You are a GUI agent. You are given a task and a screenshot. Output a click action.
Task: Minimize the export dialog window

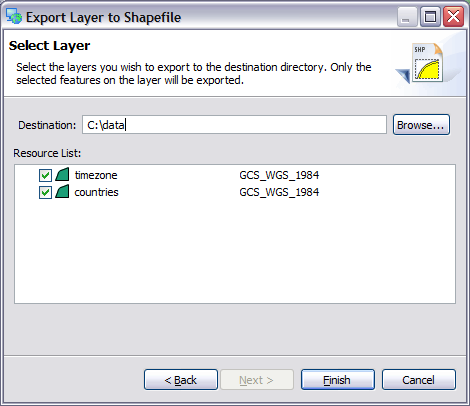pos(407,17)
